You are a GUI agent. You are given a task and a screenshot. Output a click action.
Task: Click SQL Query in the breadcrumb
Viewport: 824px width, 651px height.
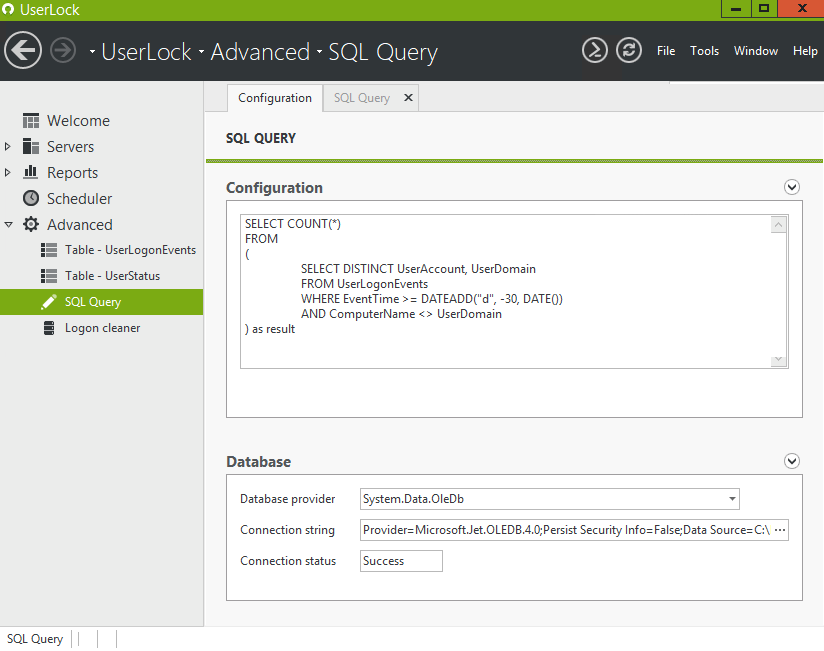(383, 52)
